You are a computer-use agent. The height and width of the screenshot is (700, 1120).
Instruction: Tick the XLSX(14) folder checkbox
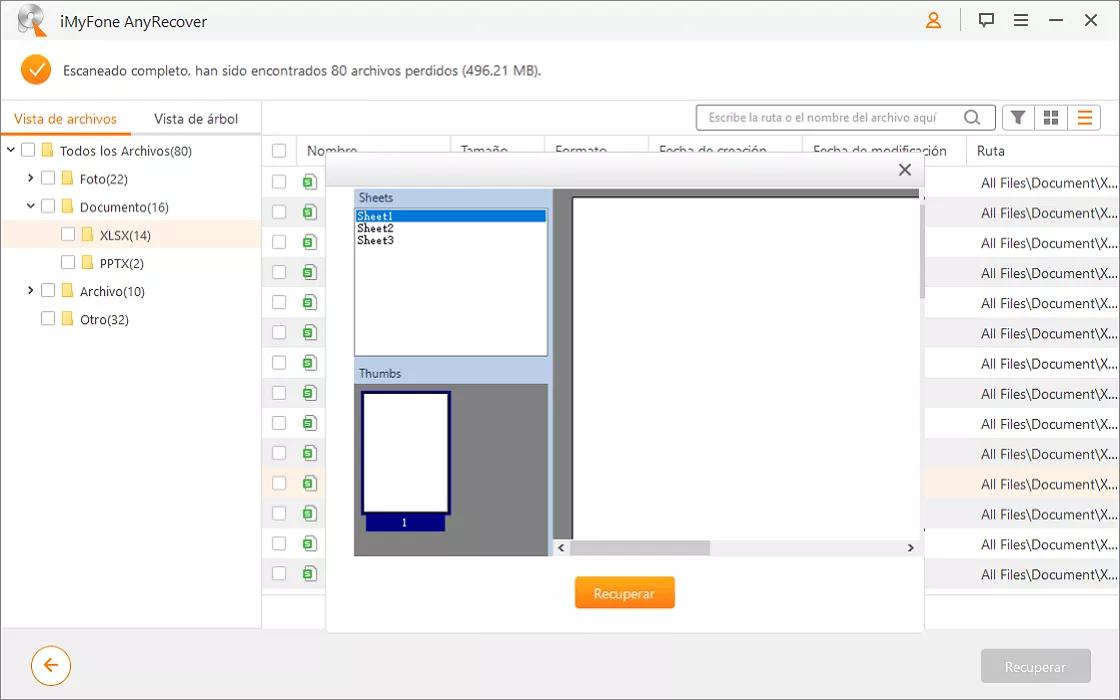point(68,235)
